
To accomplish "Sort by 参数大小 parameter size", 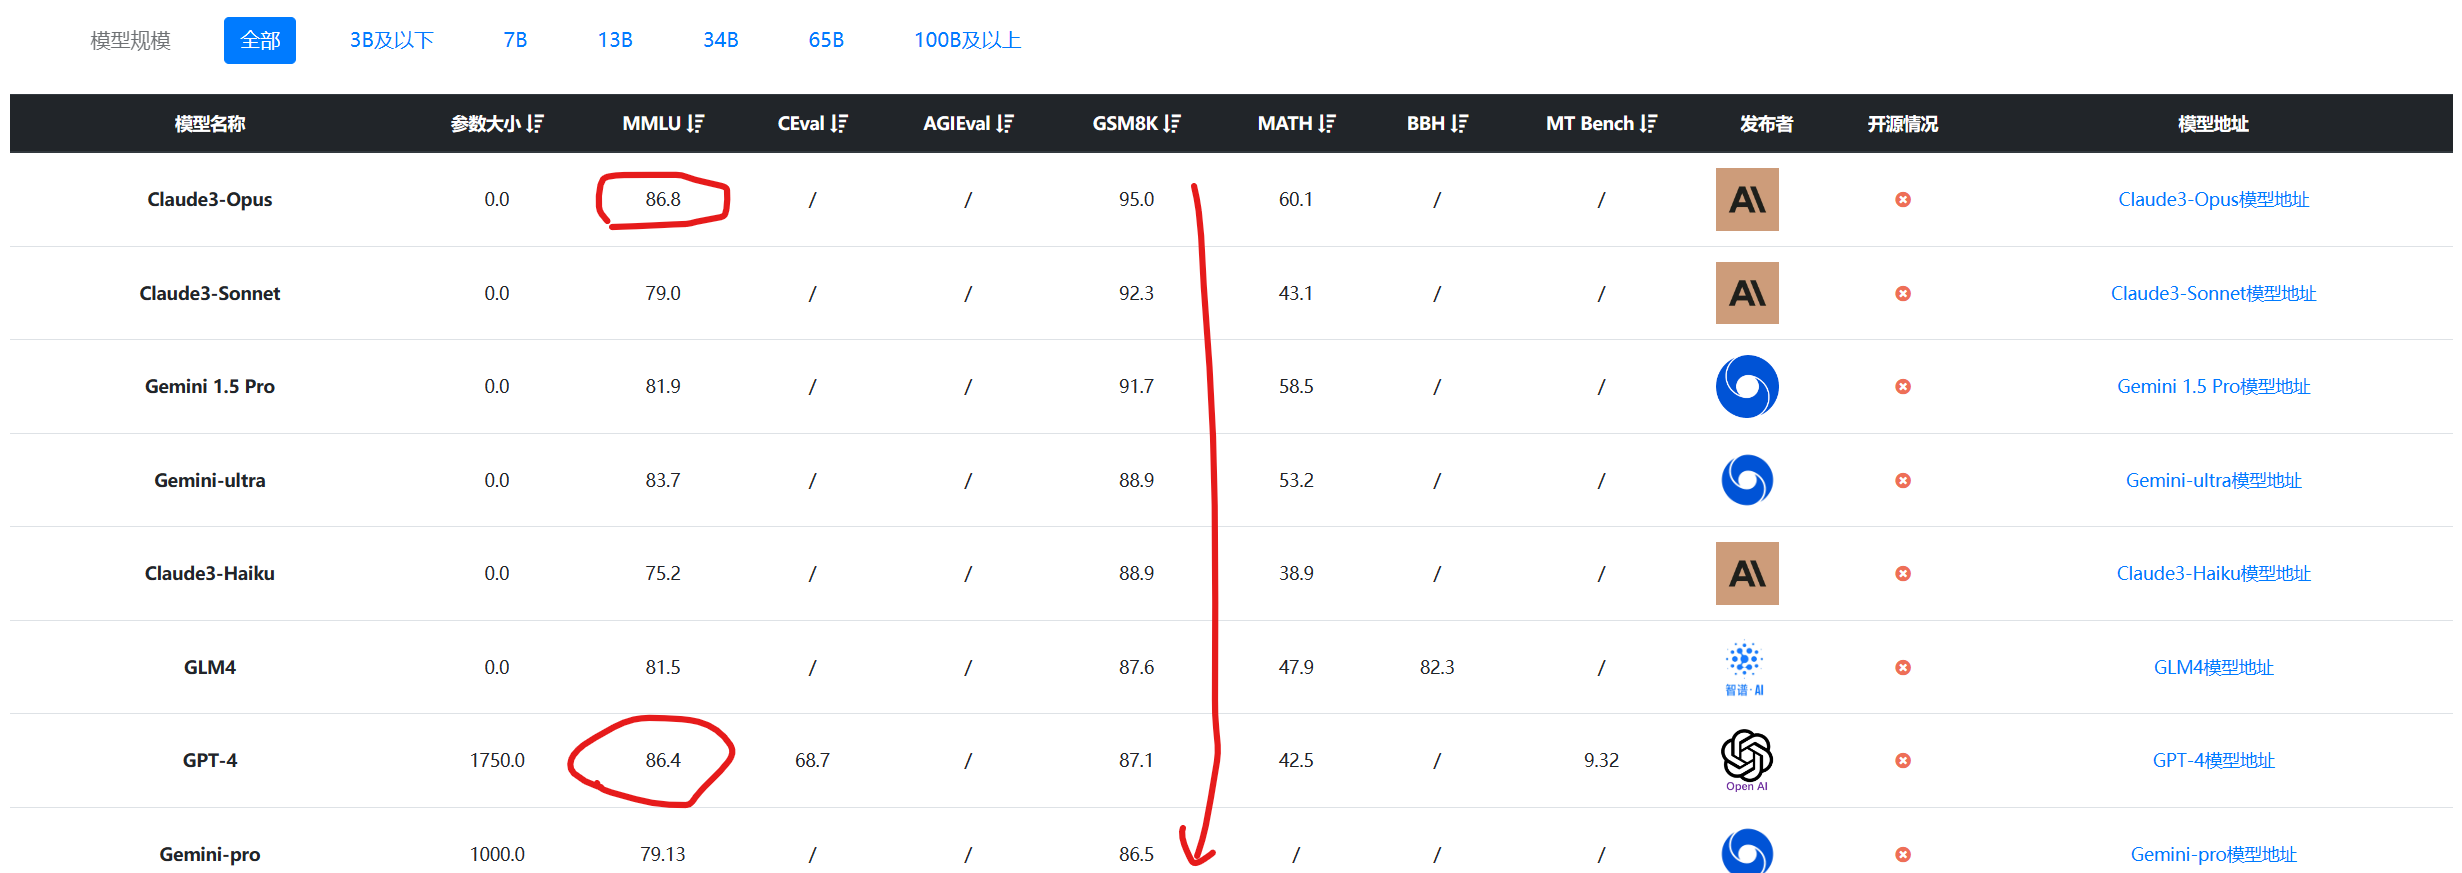I will click(536, 123).
